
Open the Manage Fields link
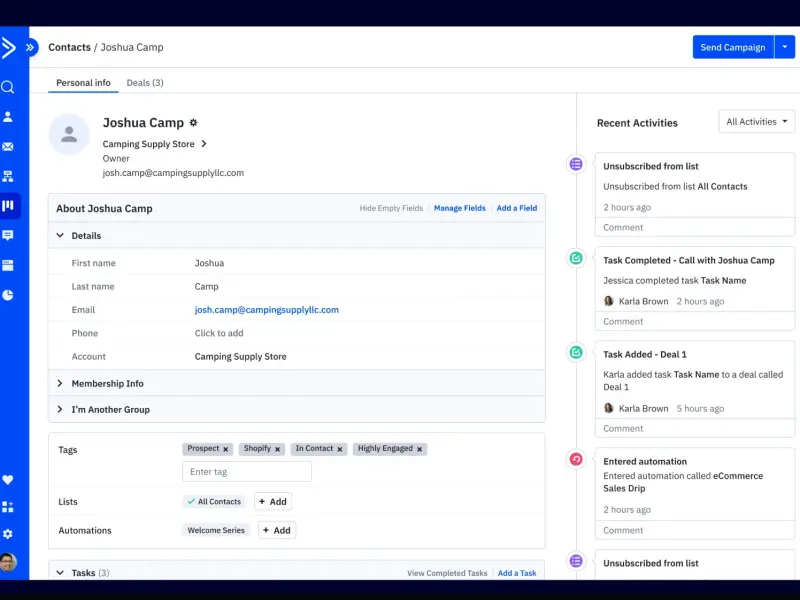460,208
